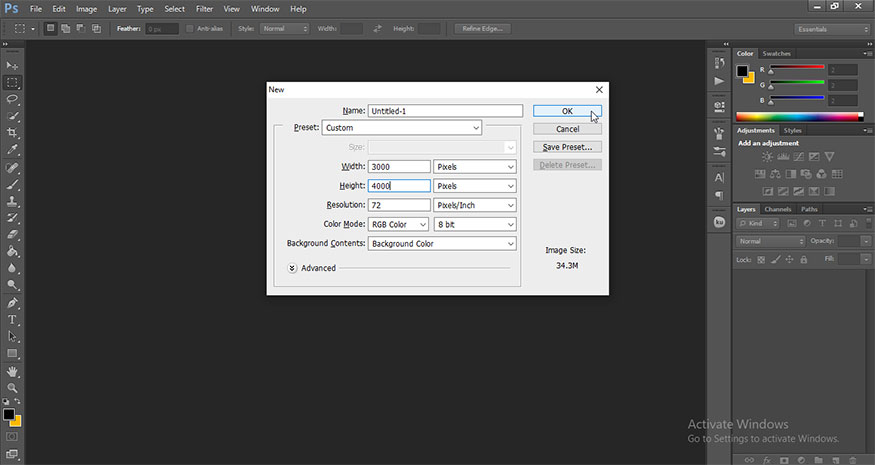
Task: Open the Essentials workspace dropdown
Action: (832, 29)
